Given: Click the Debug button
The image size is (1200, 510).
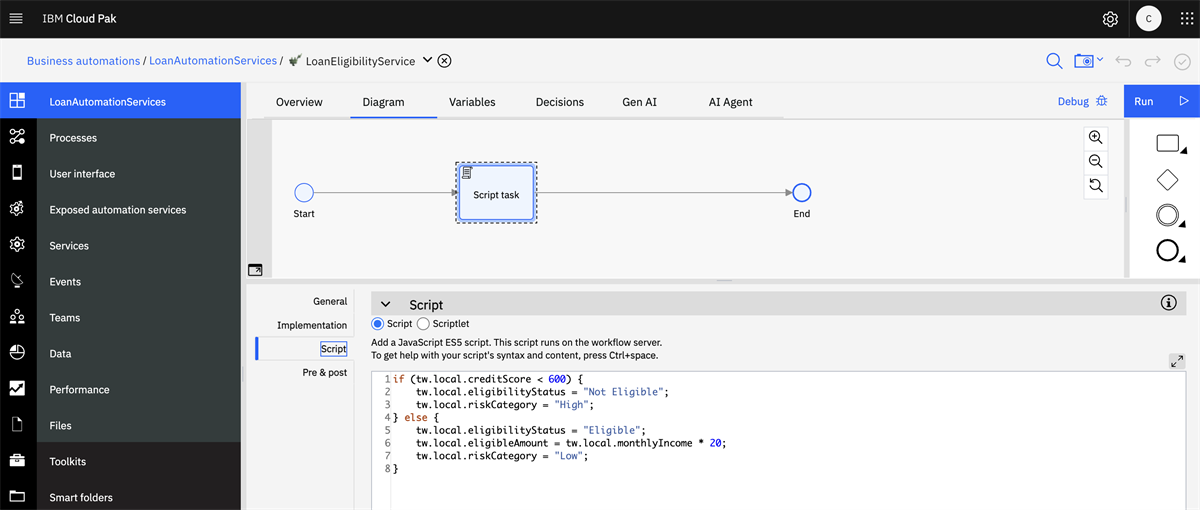Looking at the screenshot, I should click(x=1083, y=102).
